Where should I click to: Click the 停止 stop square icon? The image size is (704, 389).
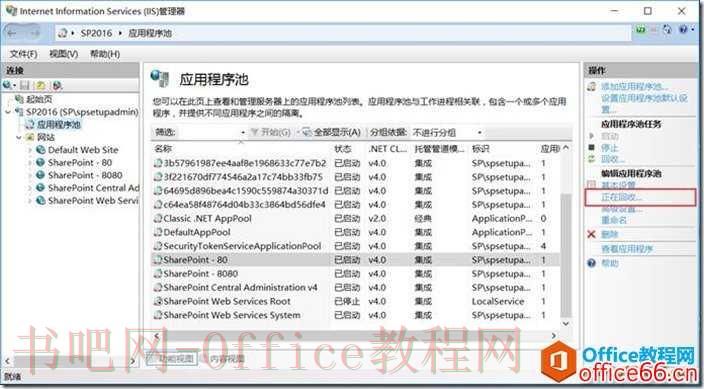click(x=592, y=147)
